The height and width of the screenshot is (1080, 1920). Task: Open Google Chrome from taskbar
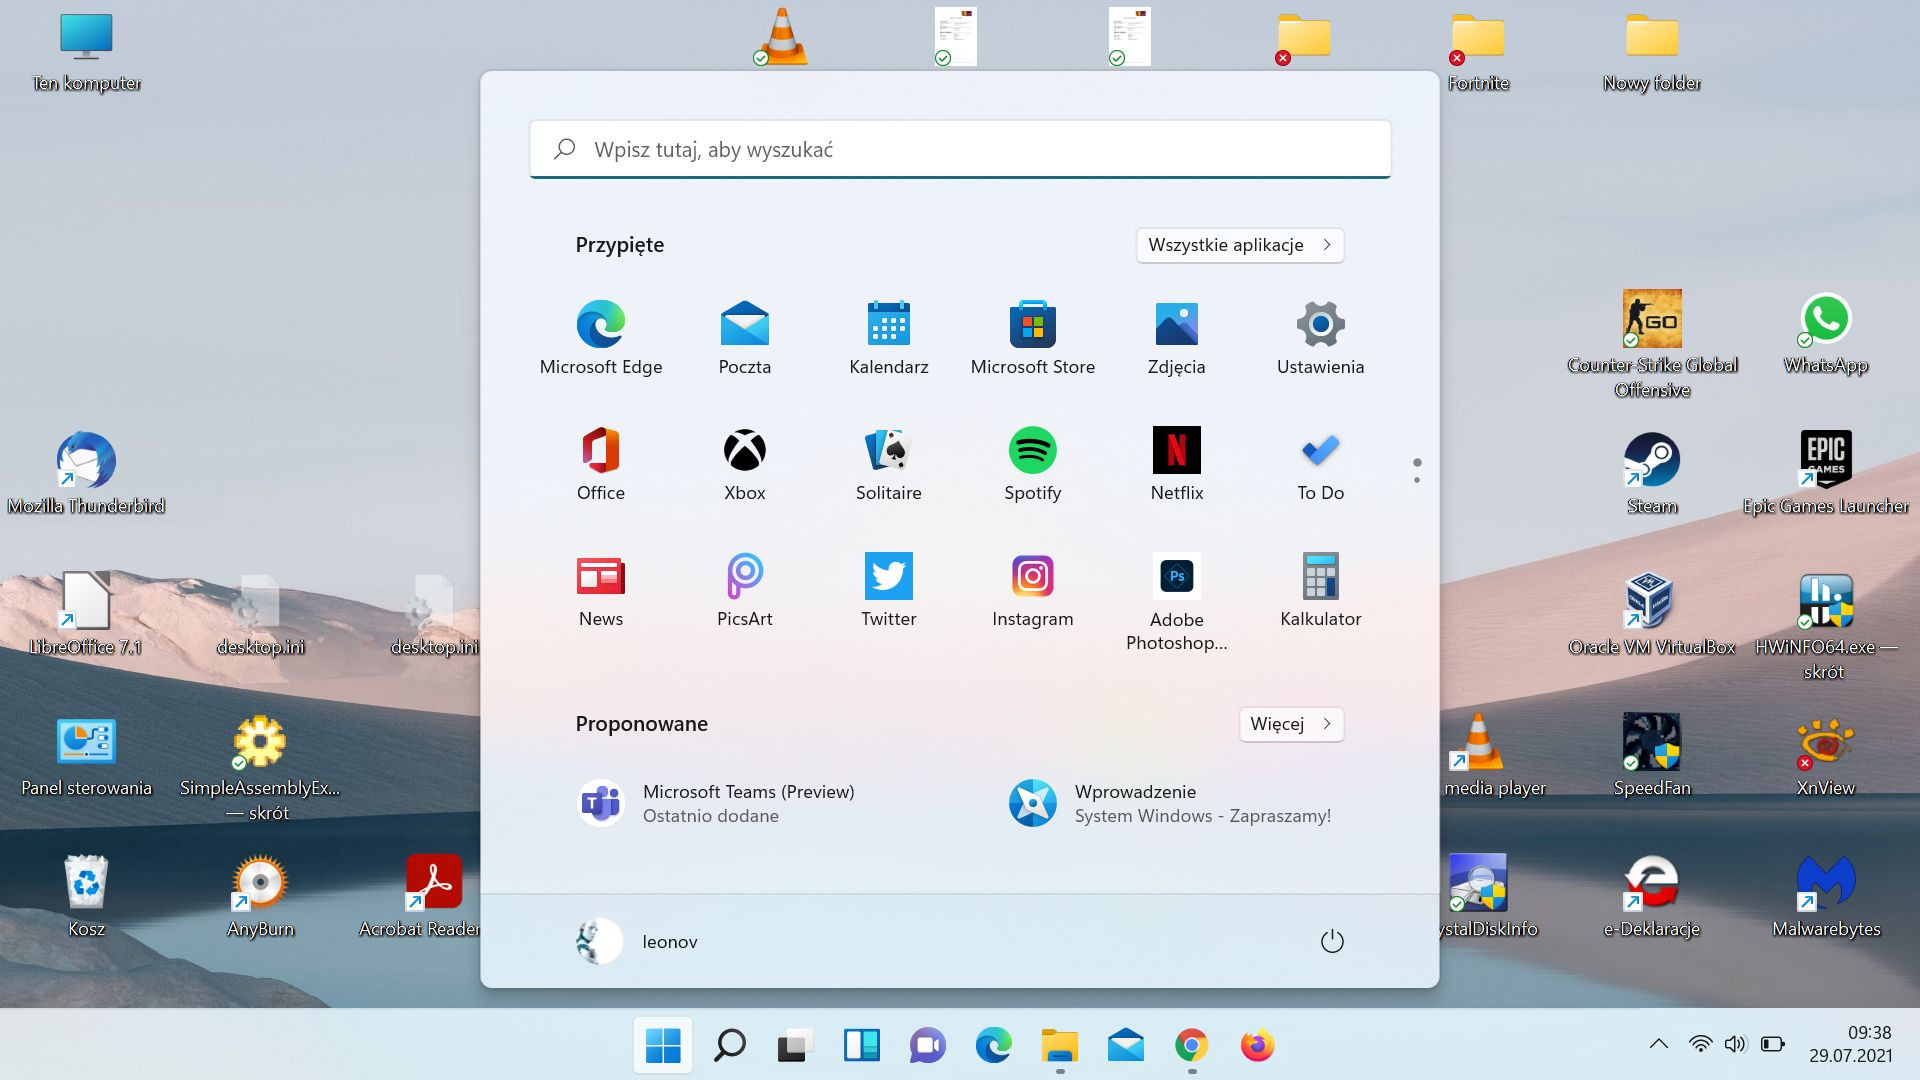[1191, 1046]
